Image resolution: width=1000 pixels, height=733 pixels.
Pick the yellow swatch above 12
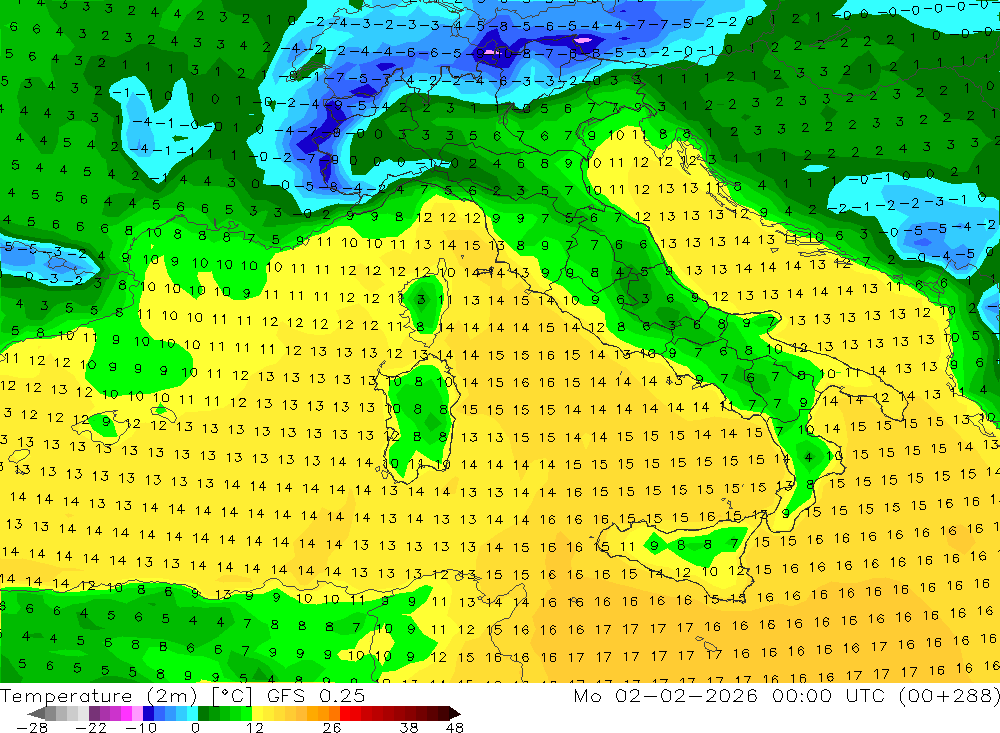(258, 713)
